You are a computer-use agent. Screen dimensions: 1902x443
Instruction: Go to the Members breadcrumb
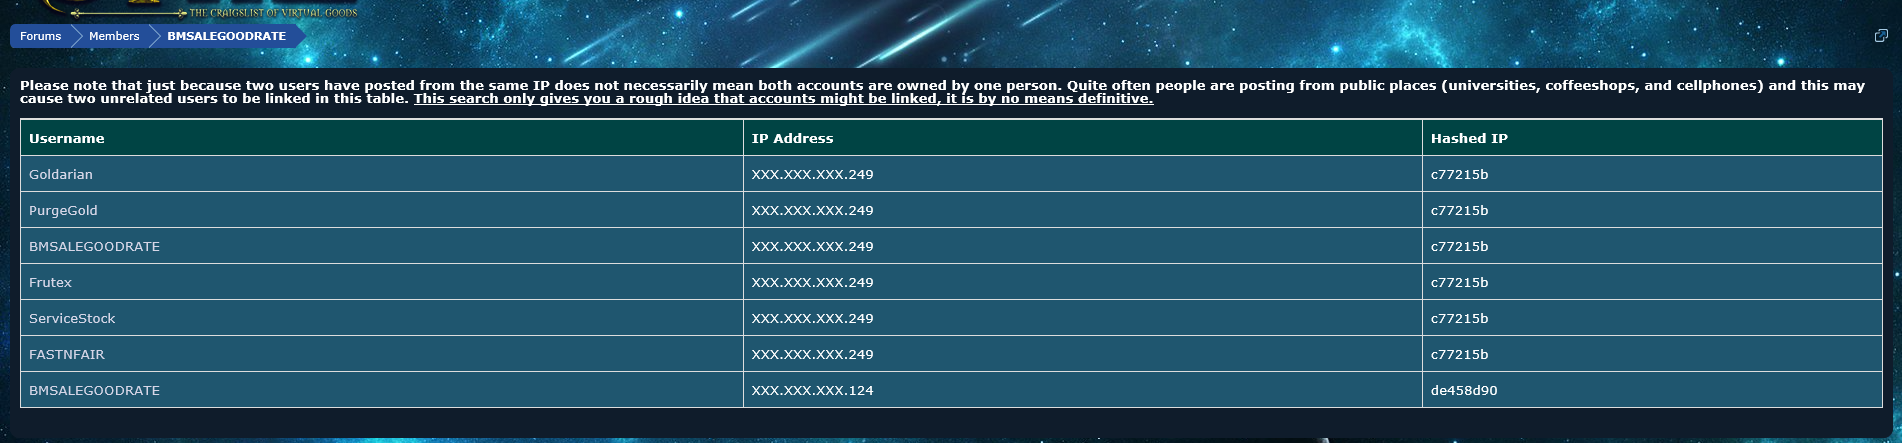pos(114,36)
